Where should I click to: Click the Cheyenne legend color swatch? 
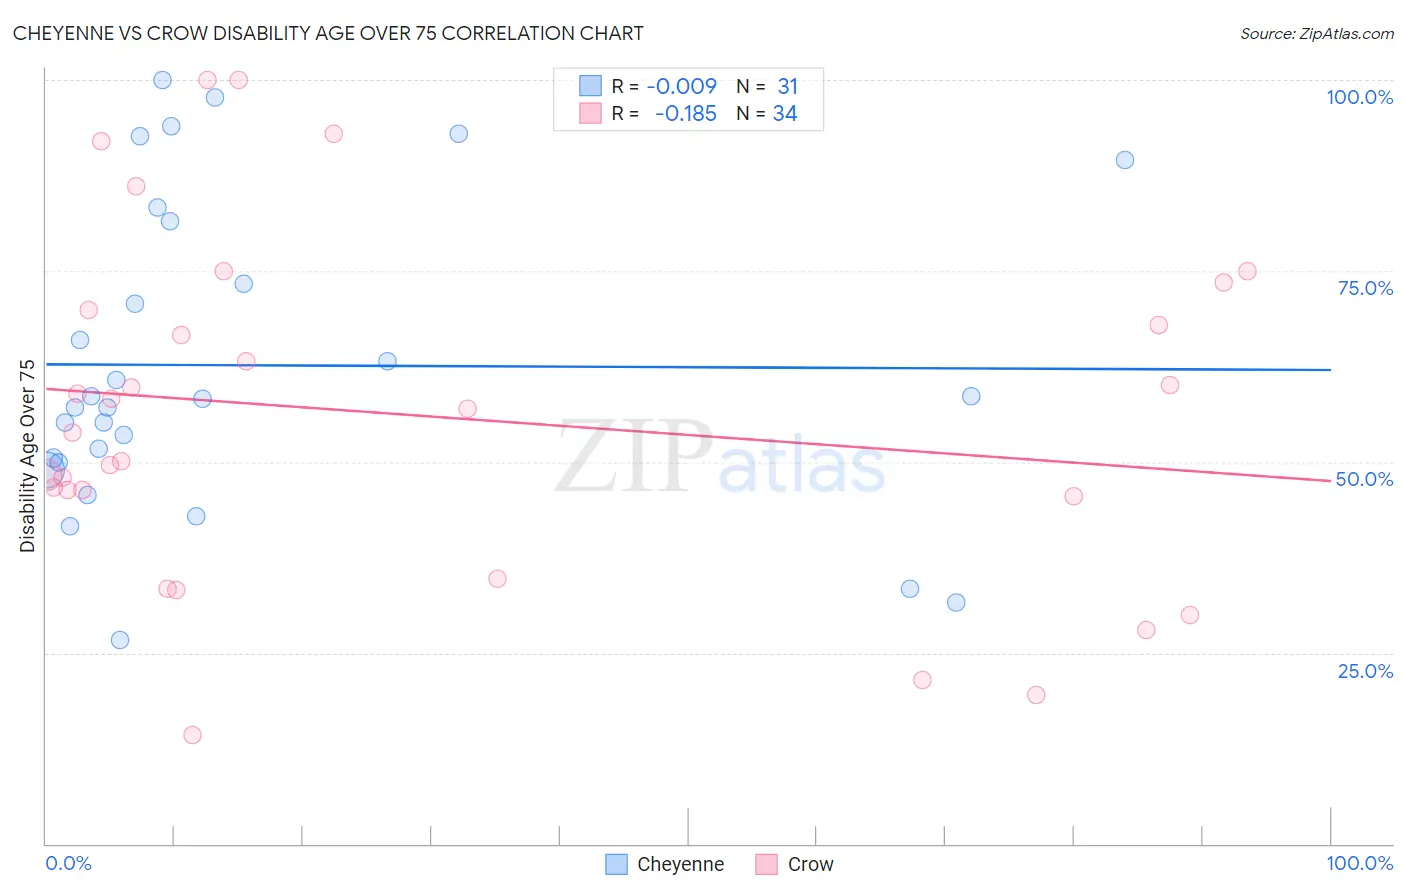tap(617, 864)
